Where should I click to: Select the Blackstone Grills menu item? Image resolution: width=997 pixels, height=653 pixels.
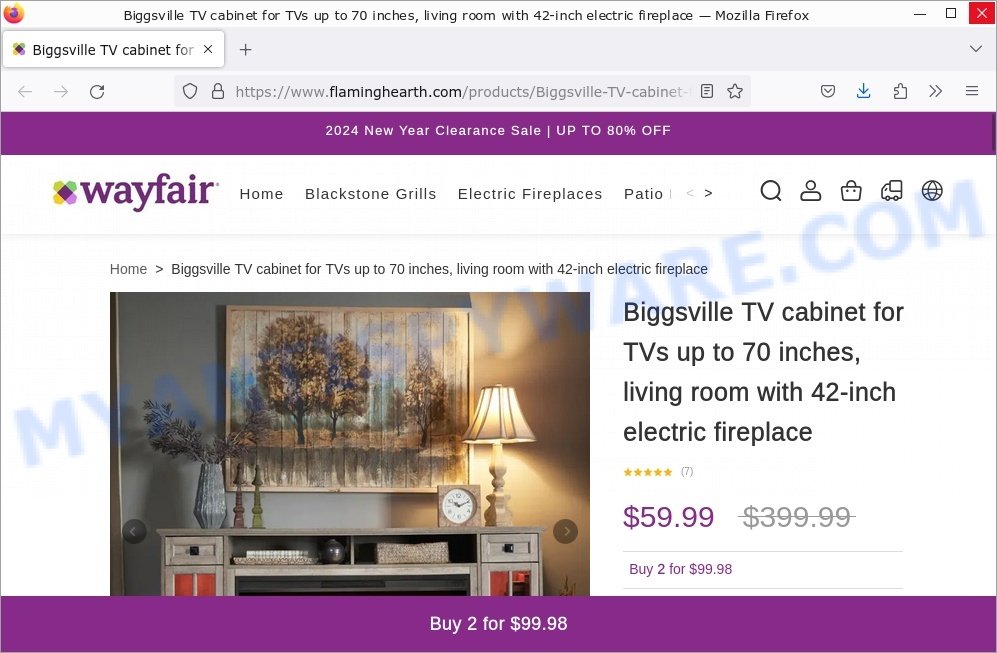click(x=371, y=194)
